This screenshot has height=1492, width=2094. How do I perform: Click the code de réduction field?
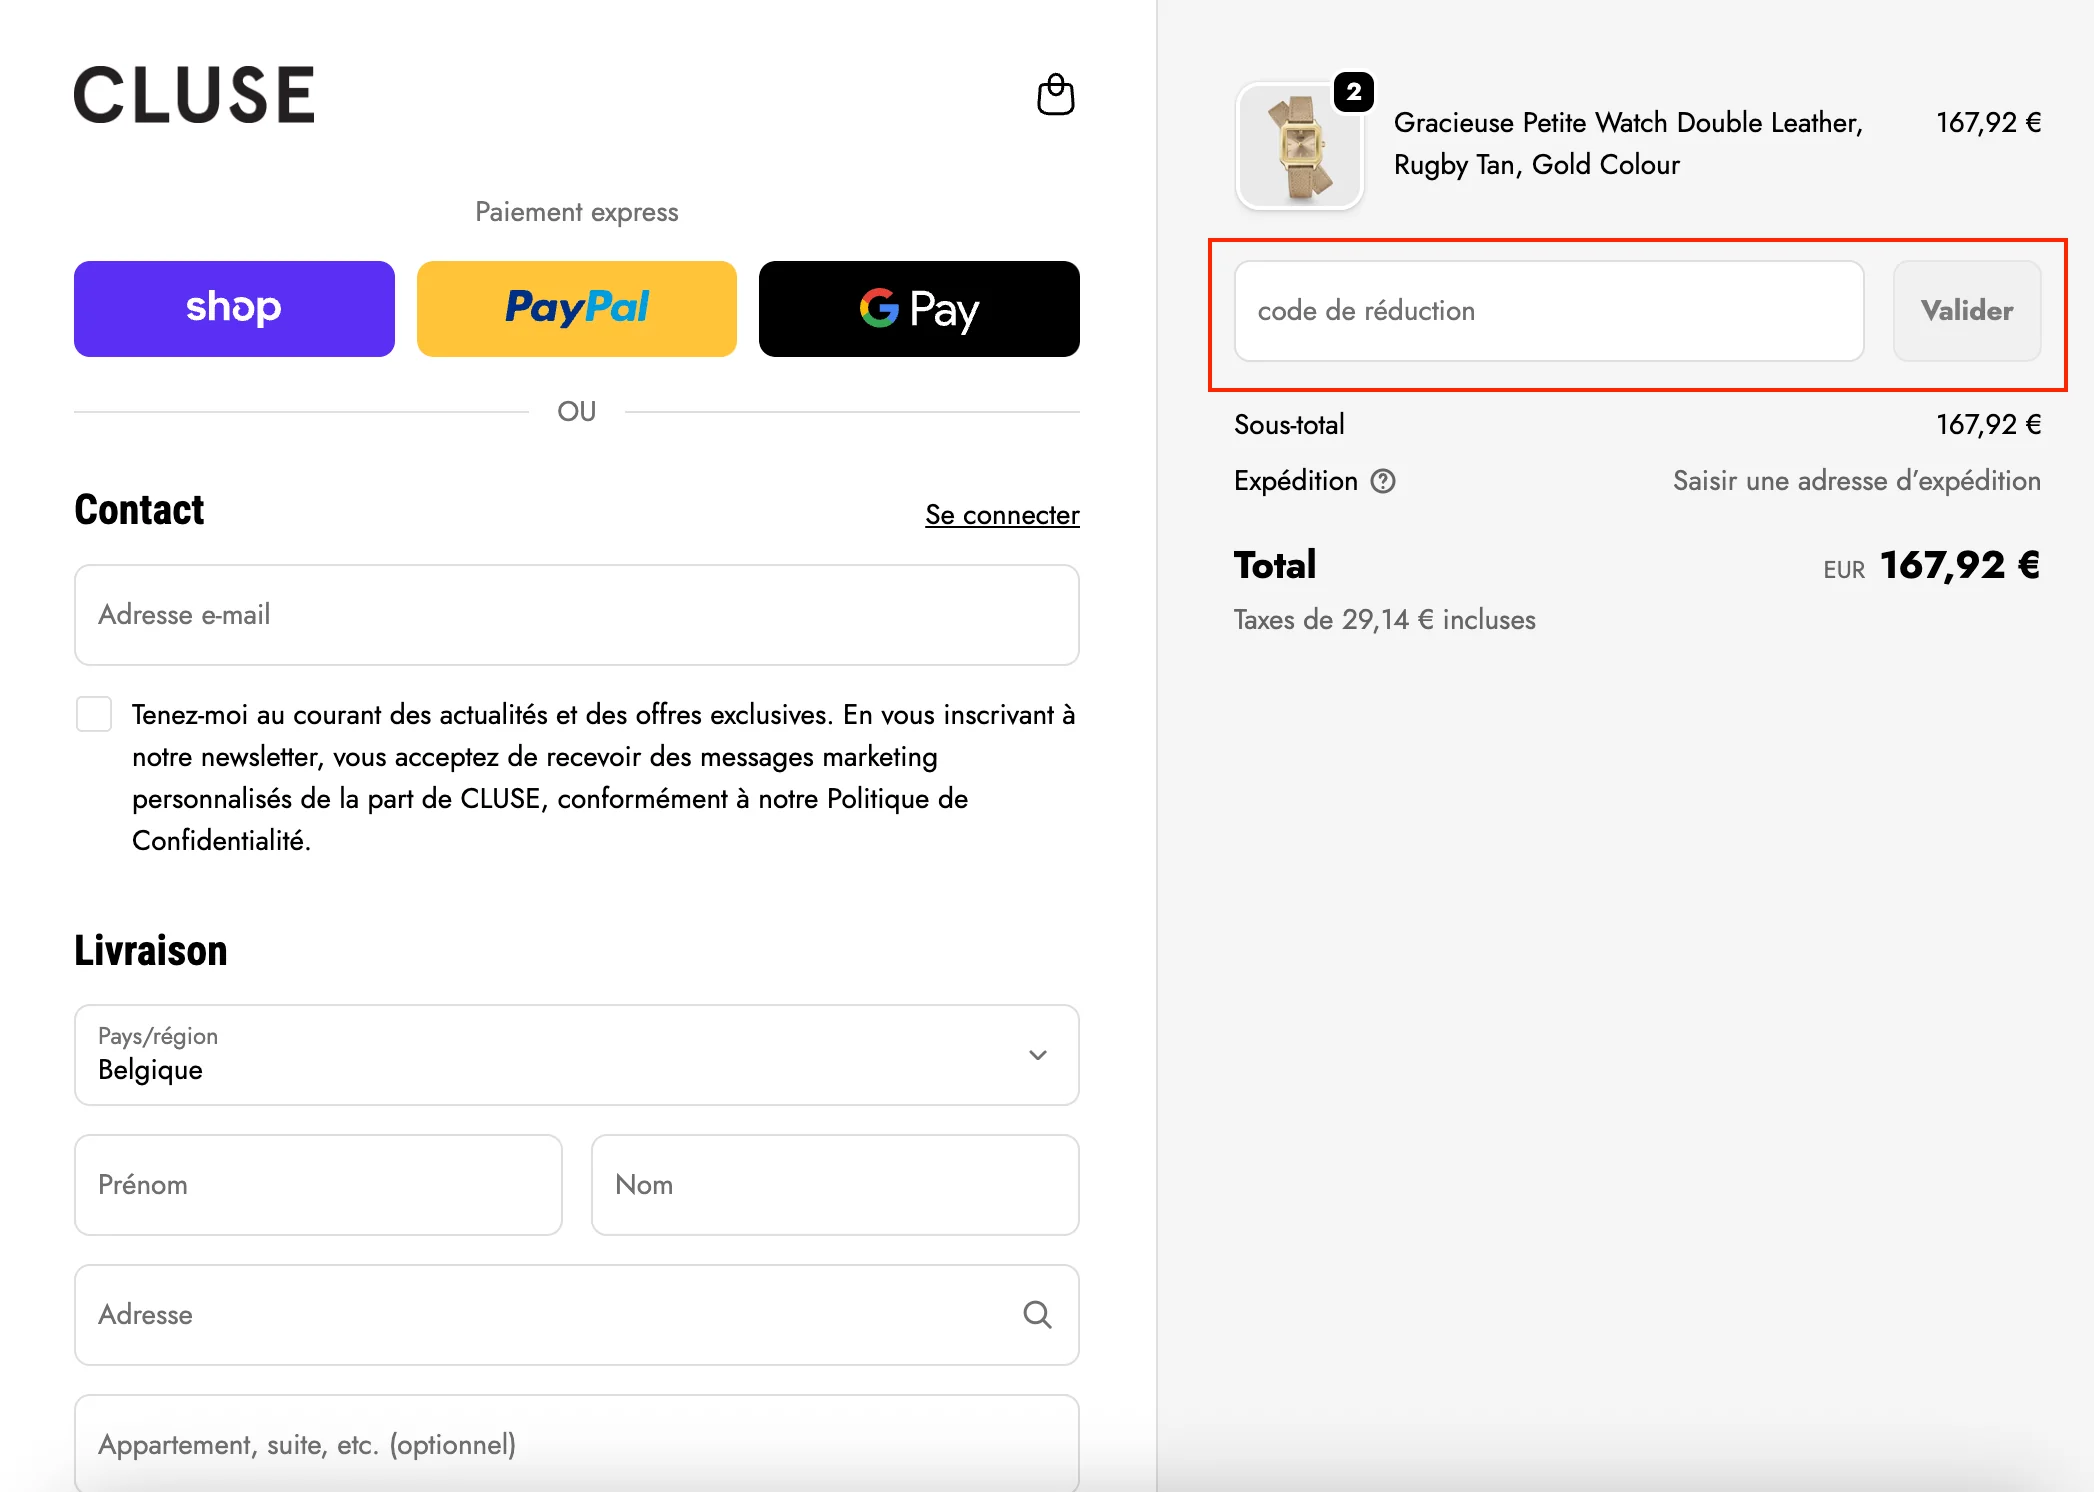1549,311
